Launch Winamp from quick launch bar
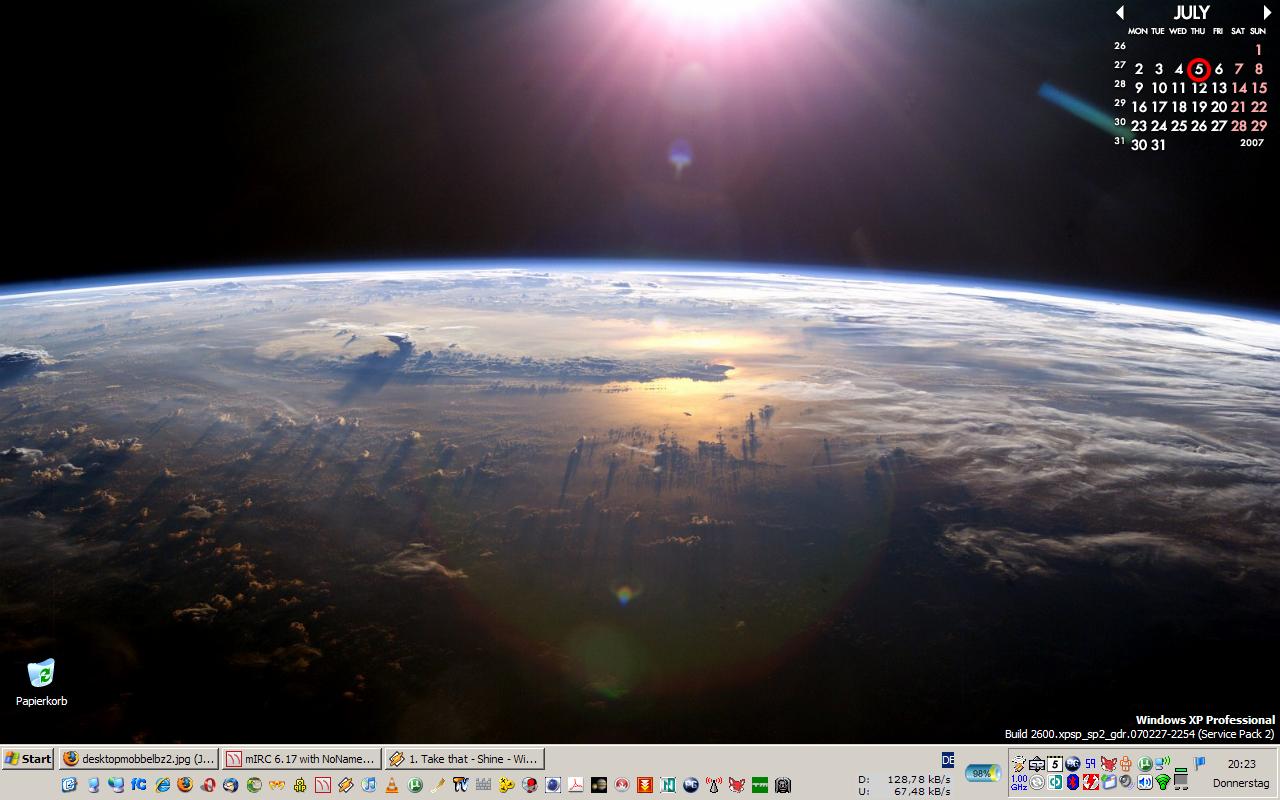 click(346, 785)
